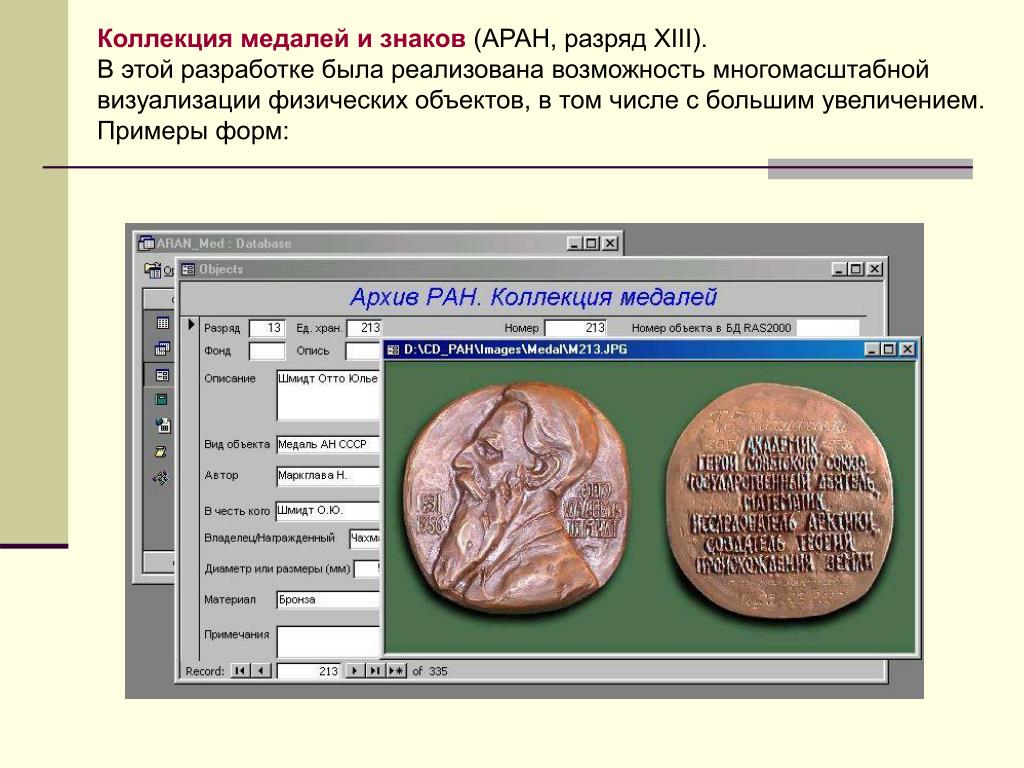Screen dimensions: 1024x768
Task: Open the Macros icon in sidebar
Action: pyautogui.click(x=161, y=451)
